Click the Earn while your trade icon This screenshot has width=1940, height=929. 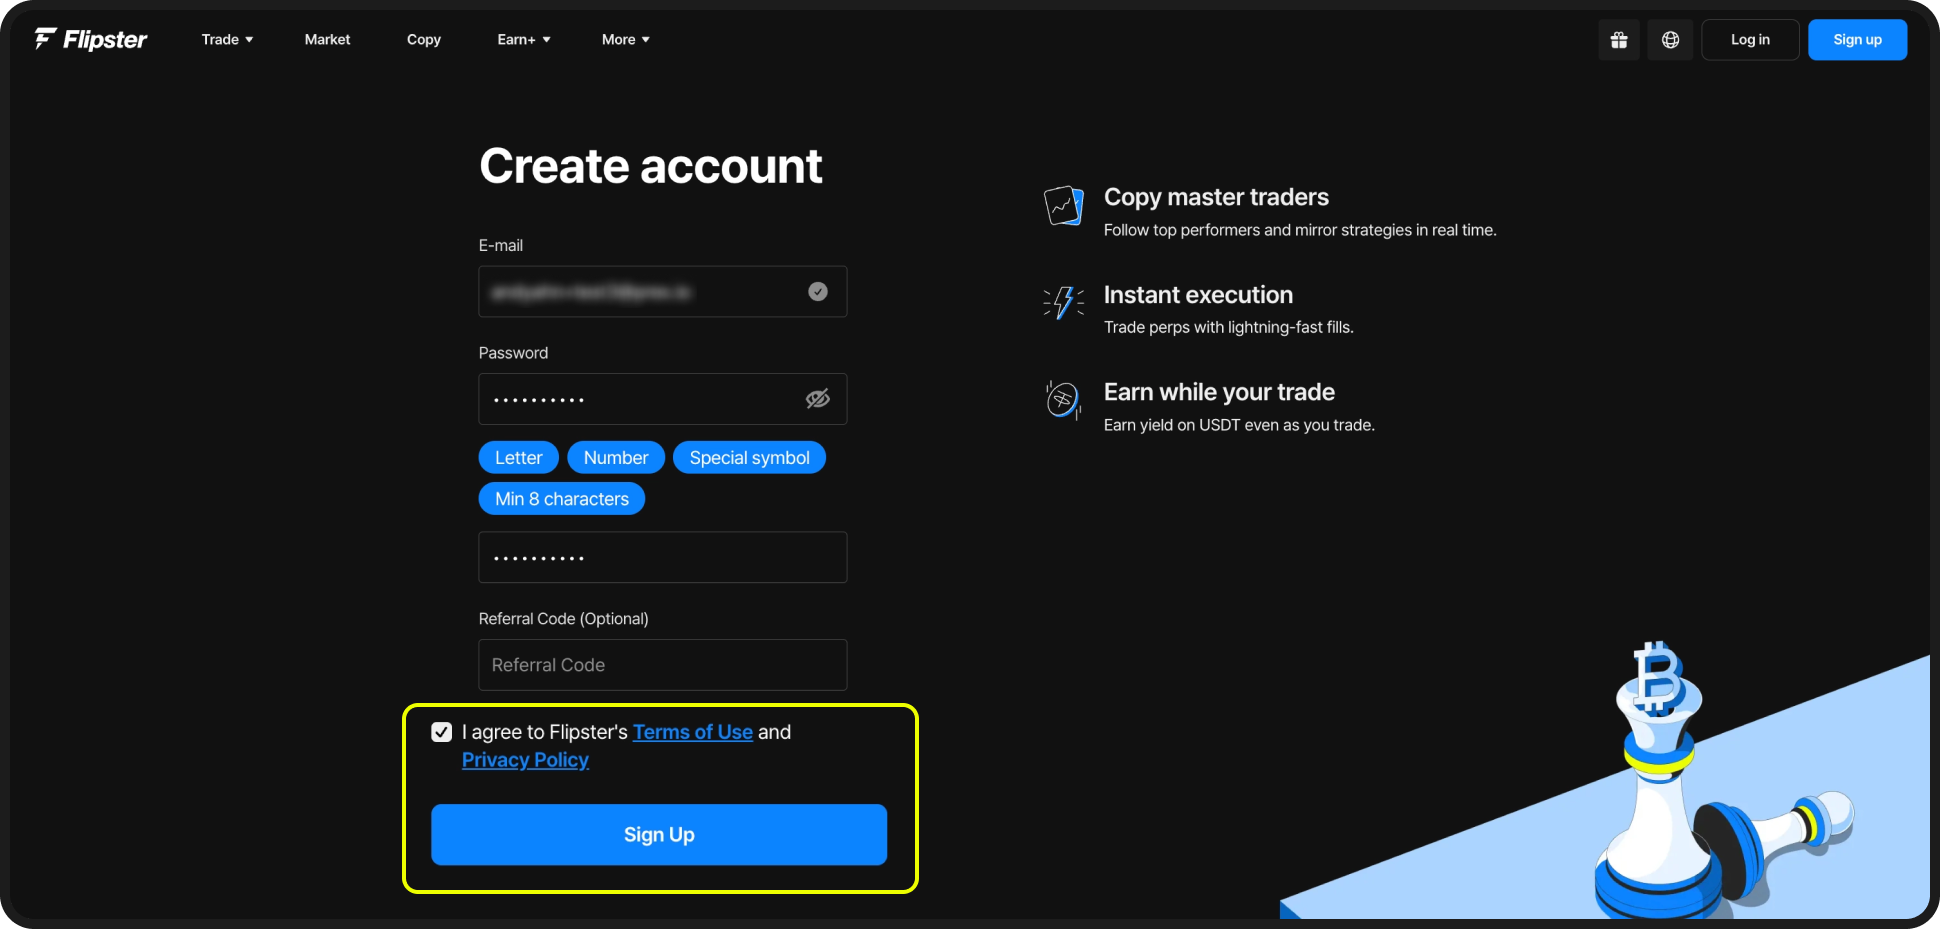pos(1063,400)
